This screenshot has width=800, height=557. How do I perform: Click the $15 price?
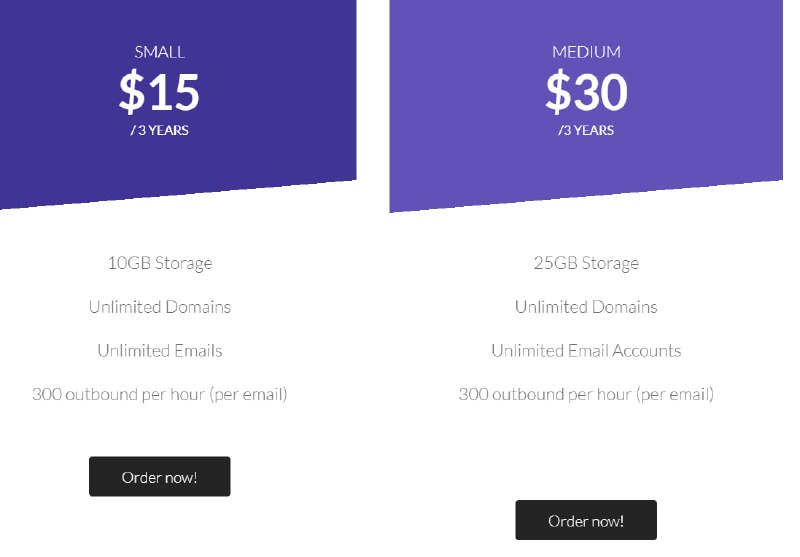coord(160,92)
